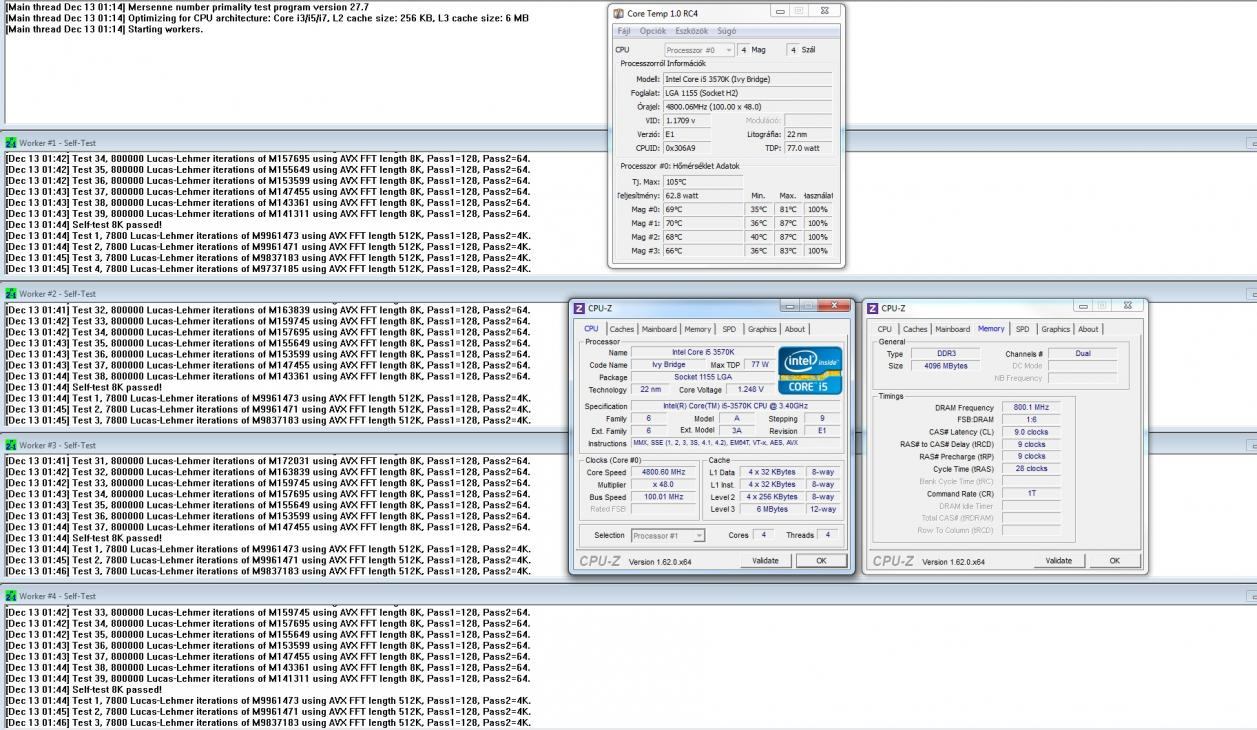Image resolution: width=1257 pixels, height=730 pixels.
Task: Select the Memory tab in right CPU-Z window
Action: pos(991,329)
